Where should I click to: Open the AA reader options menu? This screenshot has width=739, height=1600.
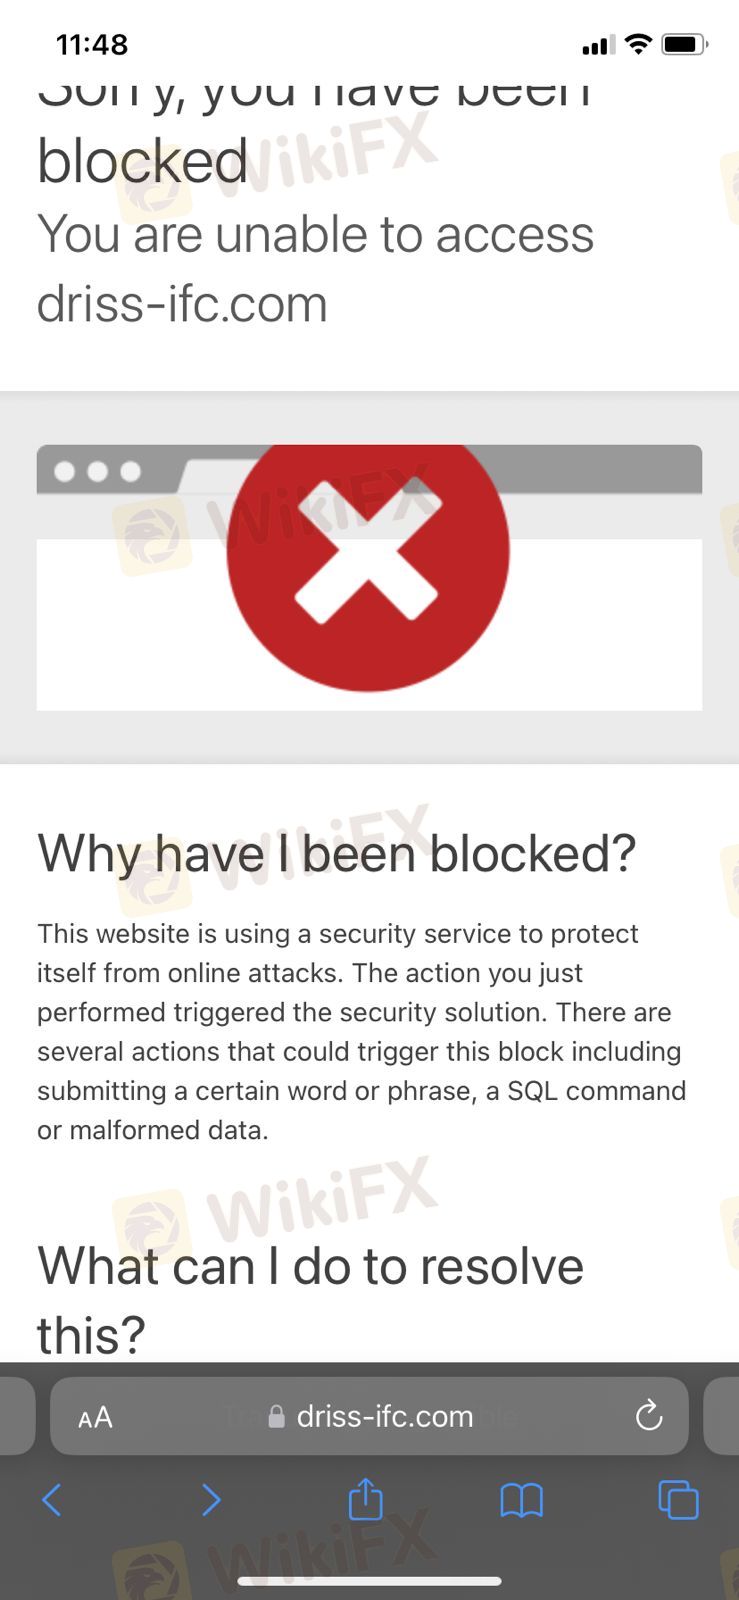coord(95,1417)
